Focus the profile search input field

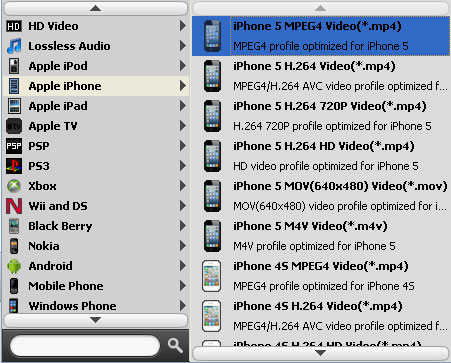[85, 346]
